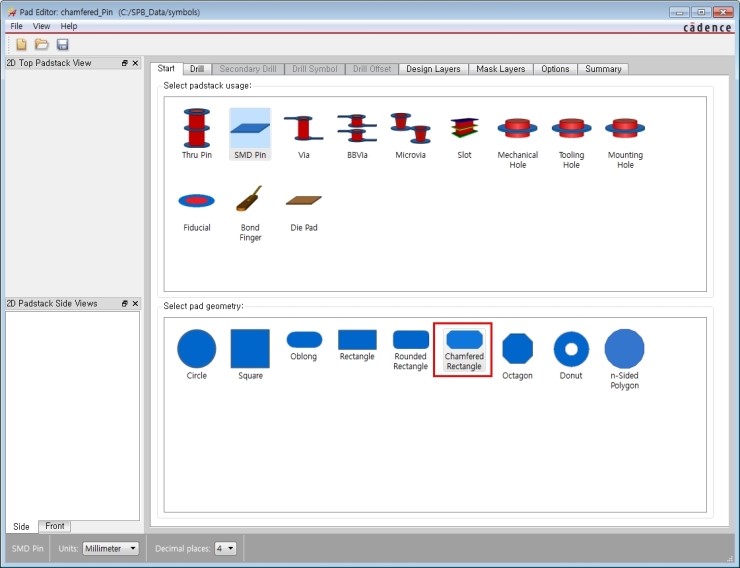Choose Chamfered Rectangle pad geometry
Image resolution: width=740 pixels, height=568 pixels.
click(464, 350)
